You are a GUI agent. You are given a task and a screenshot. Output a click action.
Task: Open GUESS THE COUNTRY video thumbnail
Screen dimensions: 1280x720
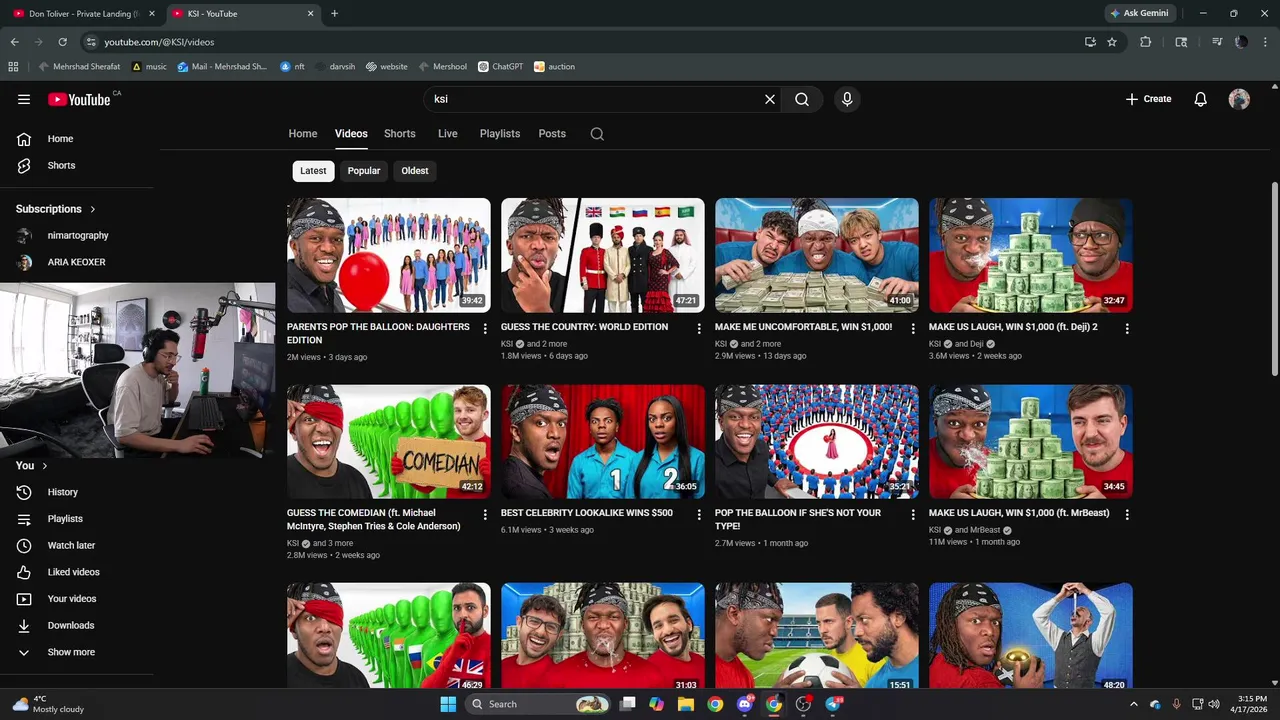(603, 255)
